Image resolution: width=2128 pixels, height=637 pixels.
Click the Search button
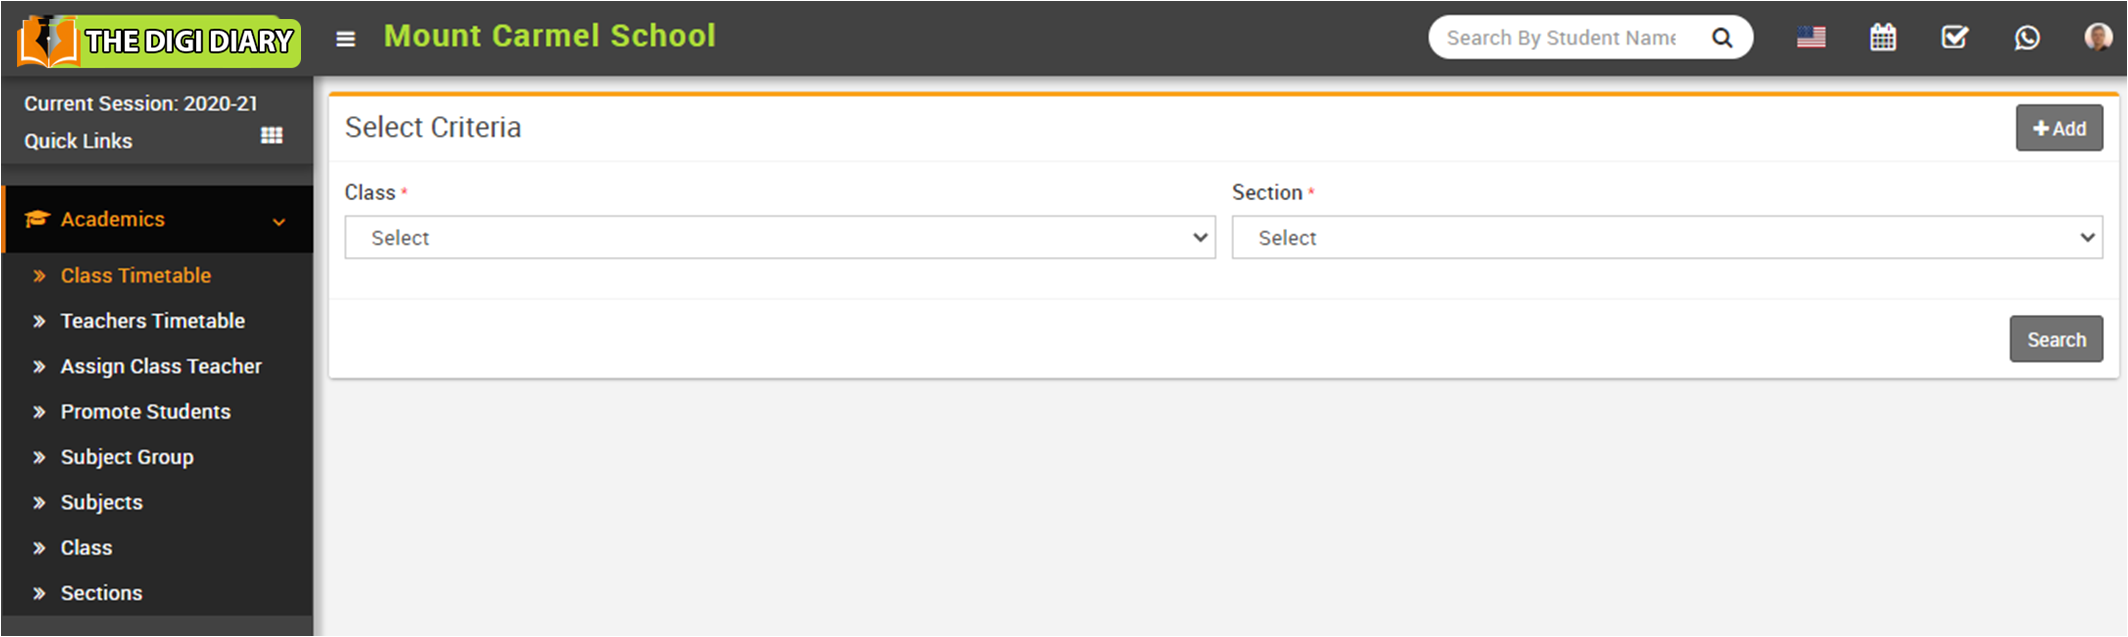(2055, 340)
